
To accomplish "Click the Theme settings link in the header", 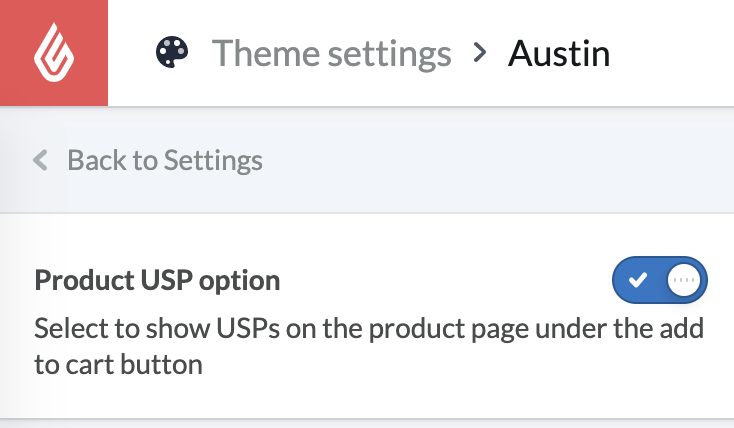I will (331, 52).
